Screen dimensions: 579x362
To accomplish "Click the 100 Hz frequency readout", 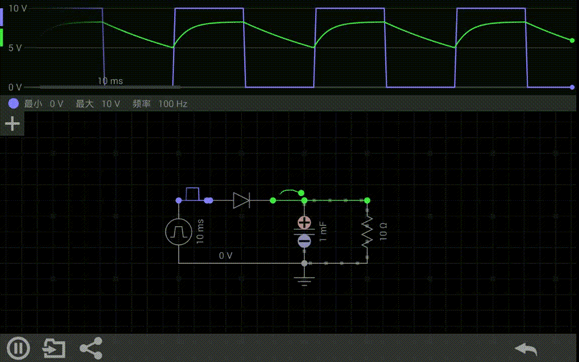I will 173,104.
